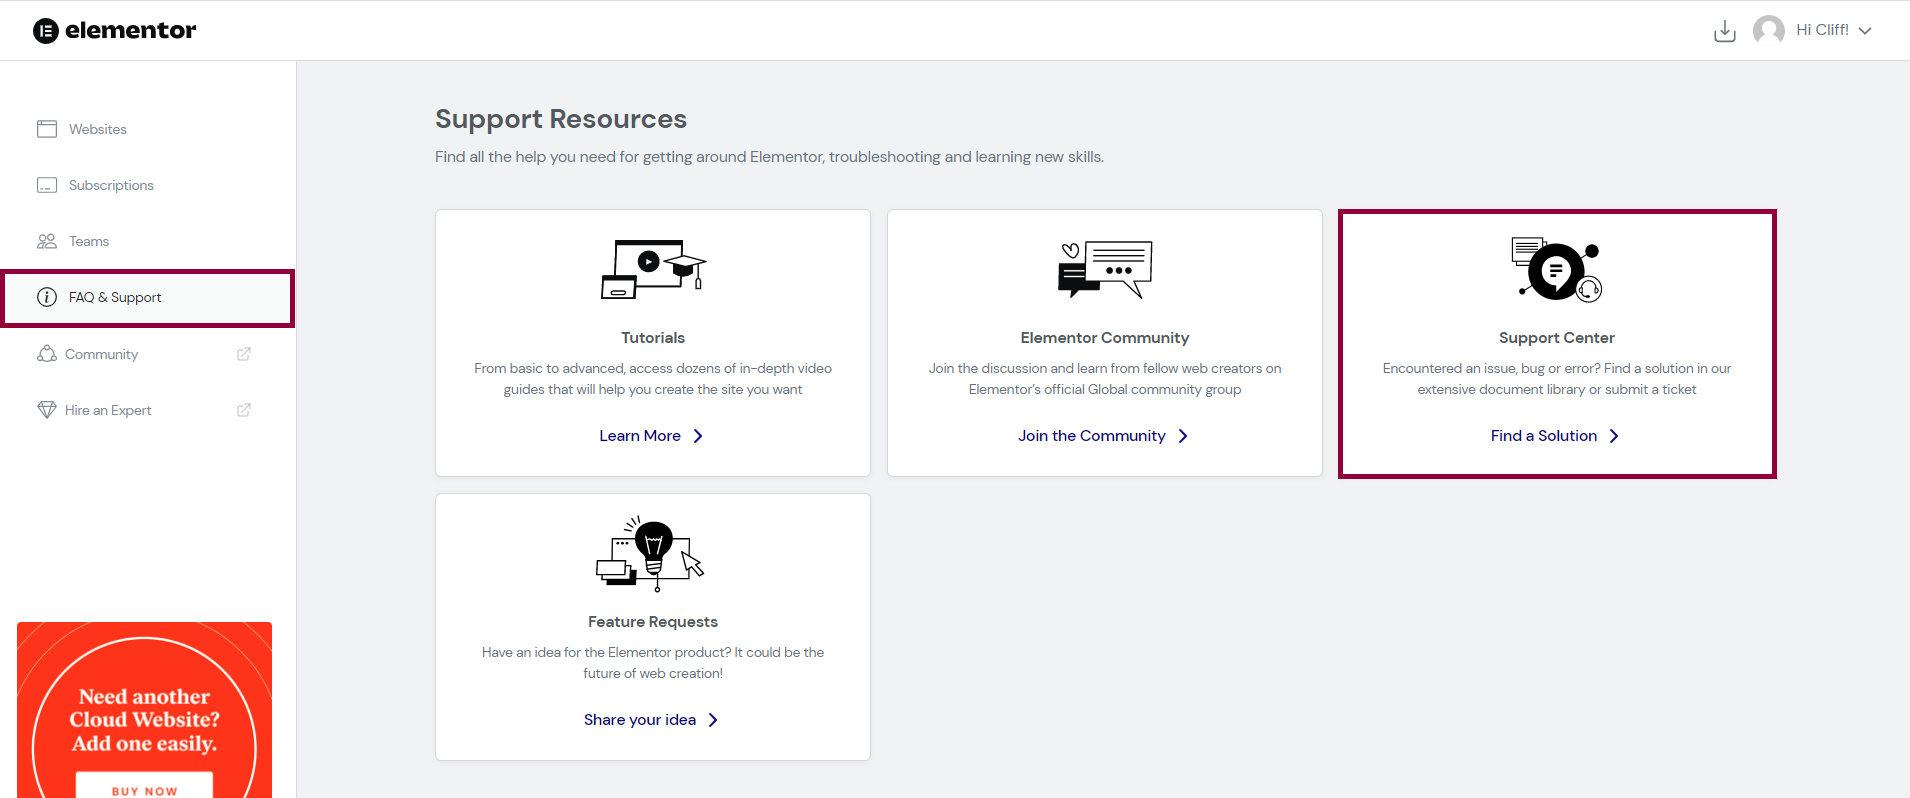Click external link icon beside Hire an Expert
This screenshot has height=798, width=1910.
click(244, 410)
